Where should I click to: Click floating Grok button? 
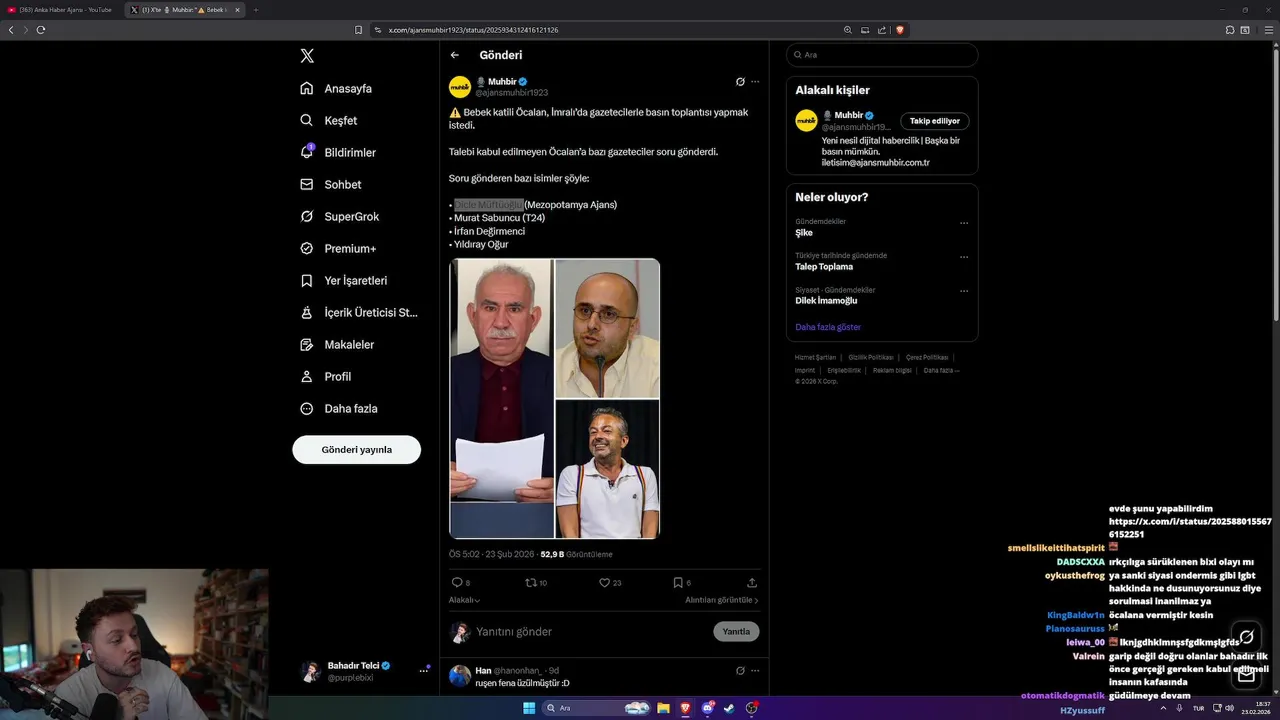tap(1246, 637)
